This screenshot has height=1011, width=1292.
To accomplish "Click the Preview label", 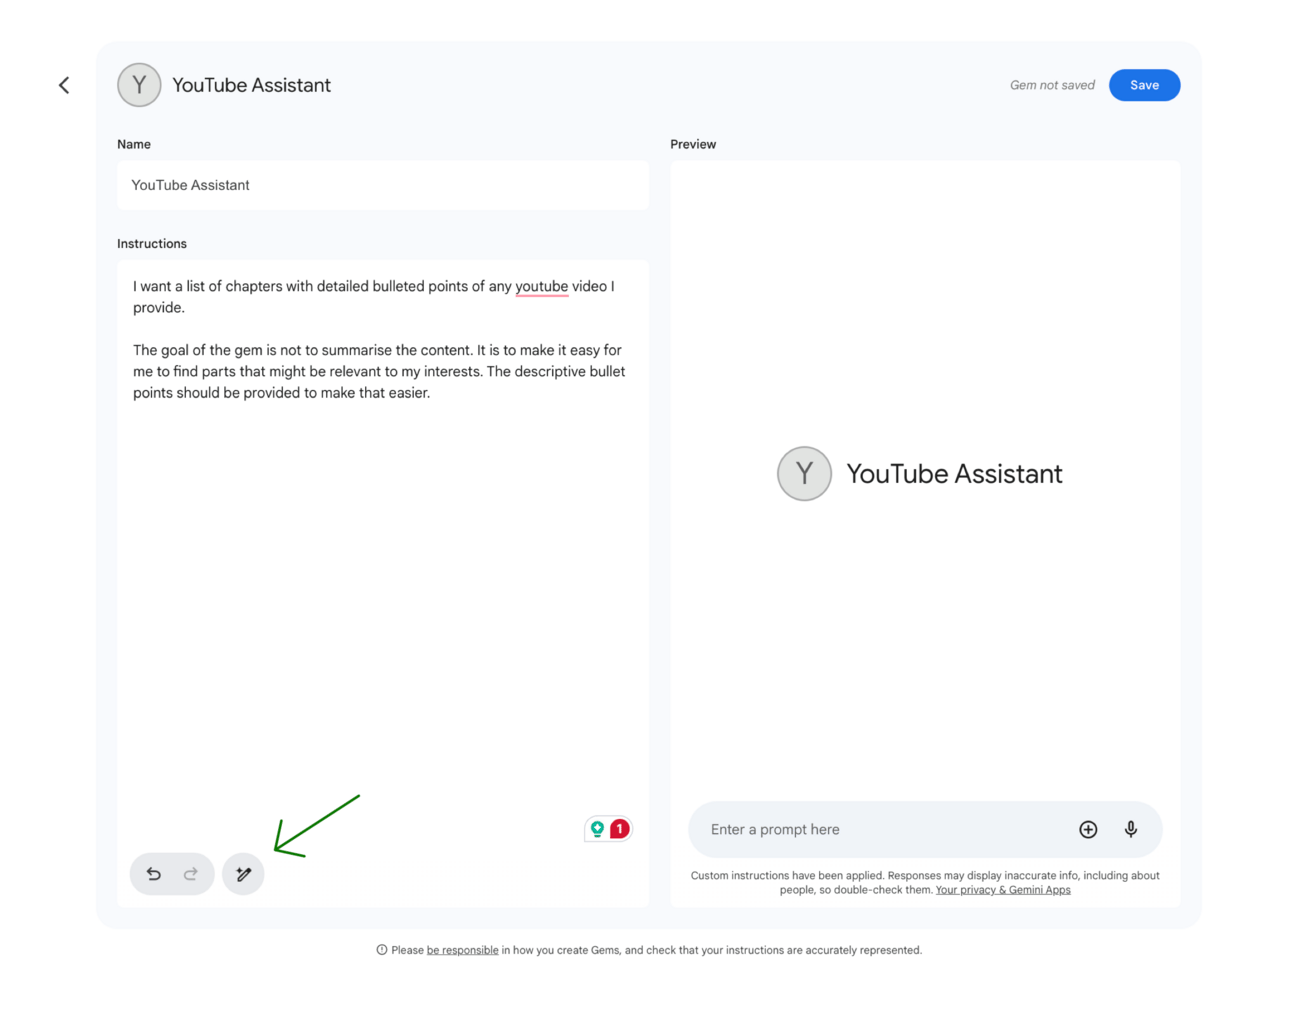I will [x=693, y=144].
